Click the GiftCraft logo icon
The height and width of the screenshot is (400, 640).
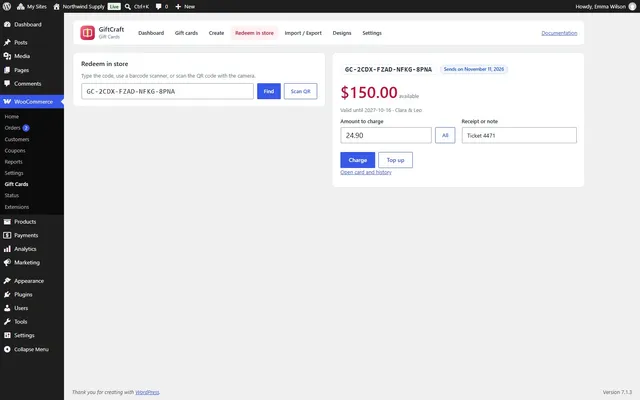point(87,33)
